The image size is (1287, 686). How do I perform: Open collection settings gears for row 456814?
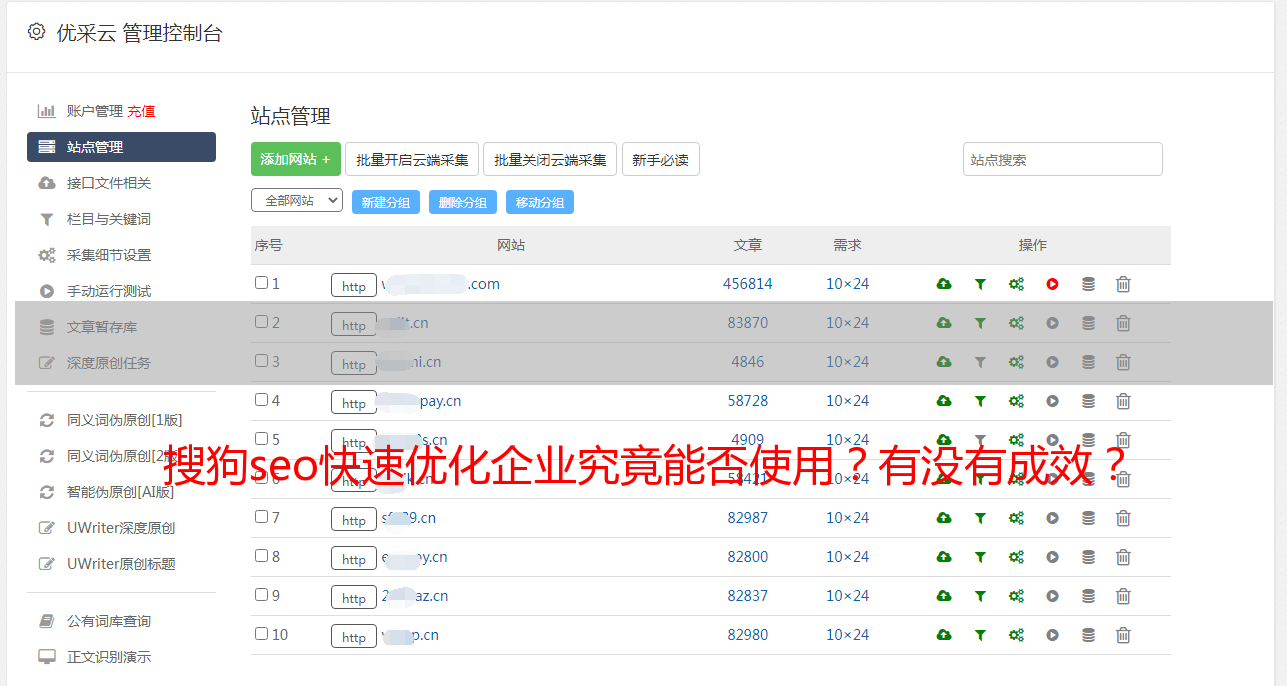1016,284
